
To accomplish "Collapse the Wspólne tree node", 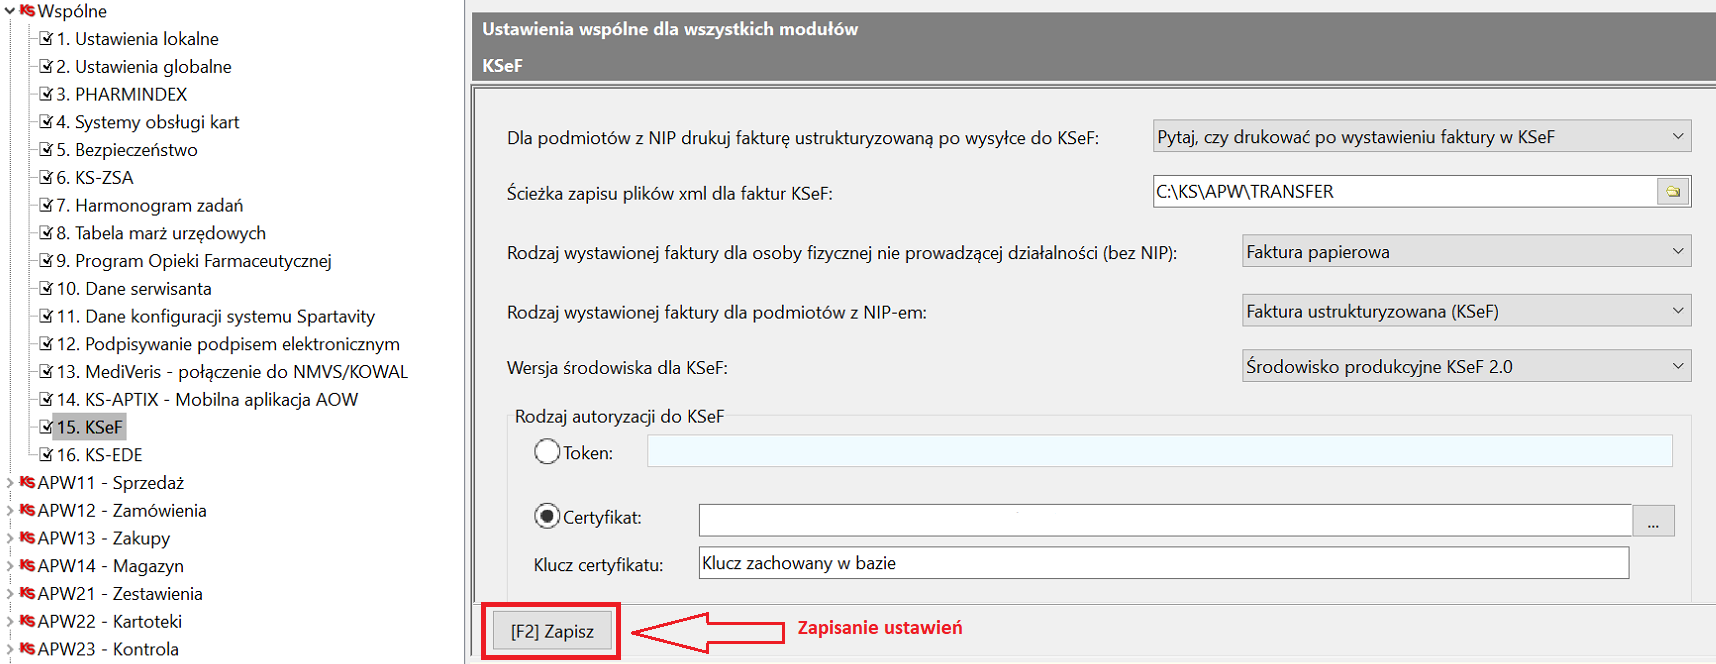I will 9,11.
